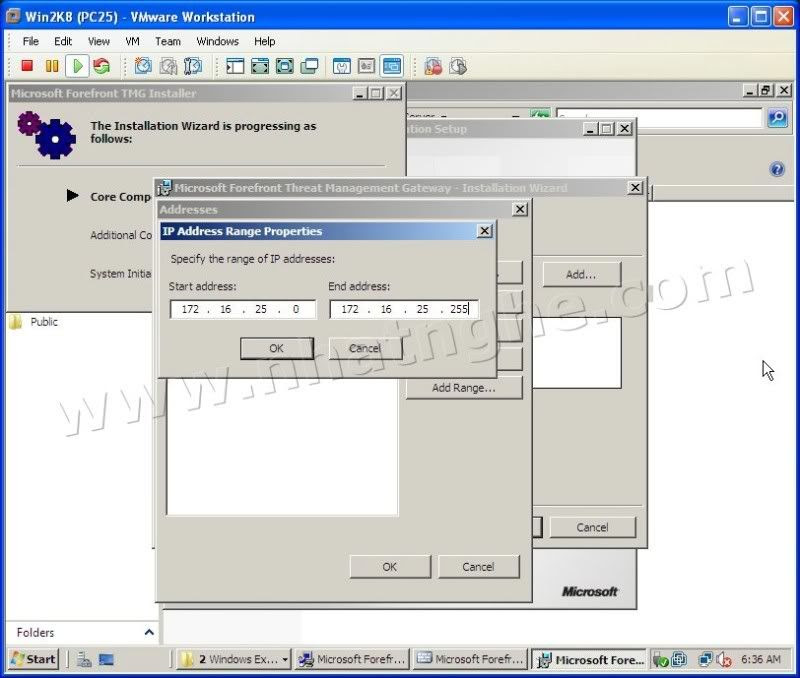Open the Windows Start menu
800x678 pixels.
tap(34, 659)
